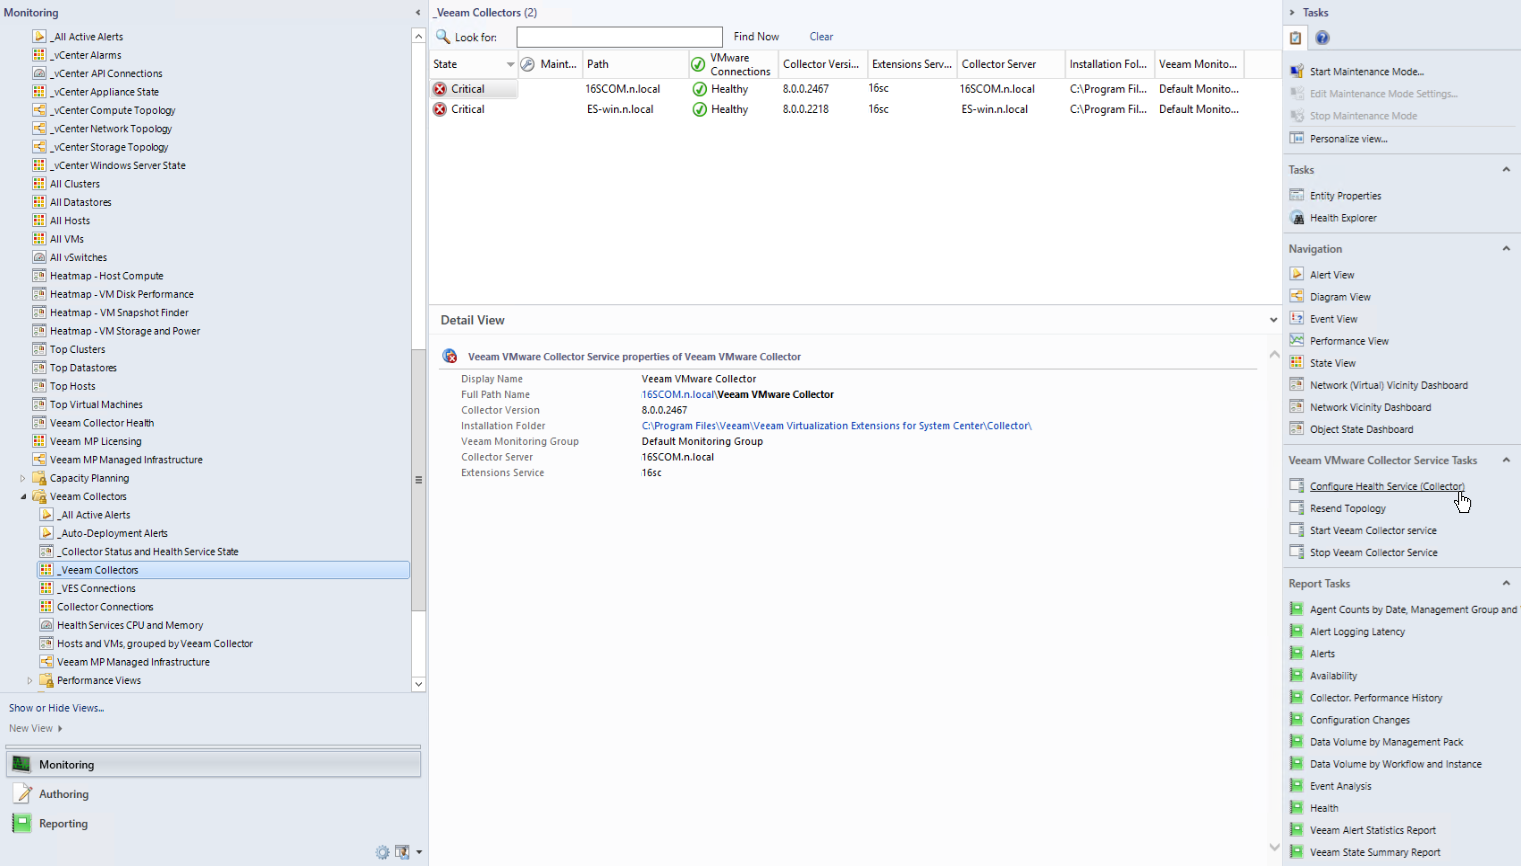The width and height of the screenshot is (1522, 866).
Task: Sort by the Collector Server column header
Action: click(x=1010, y=64)
